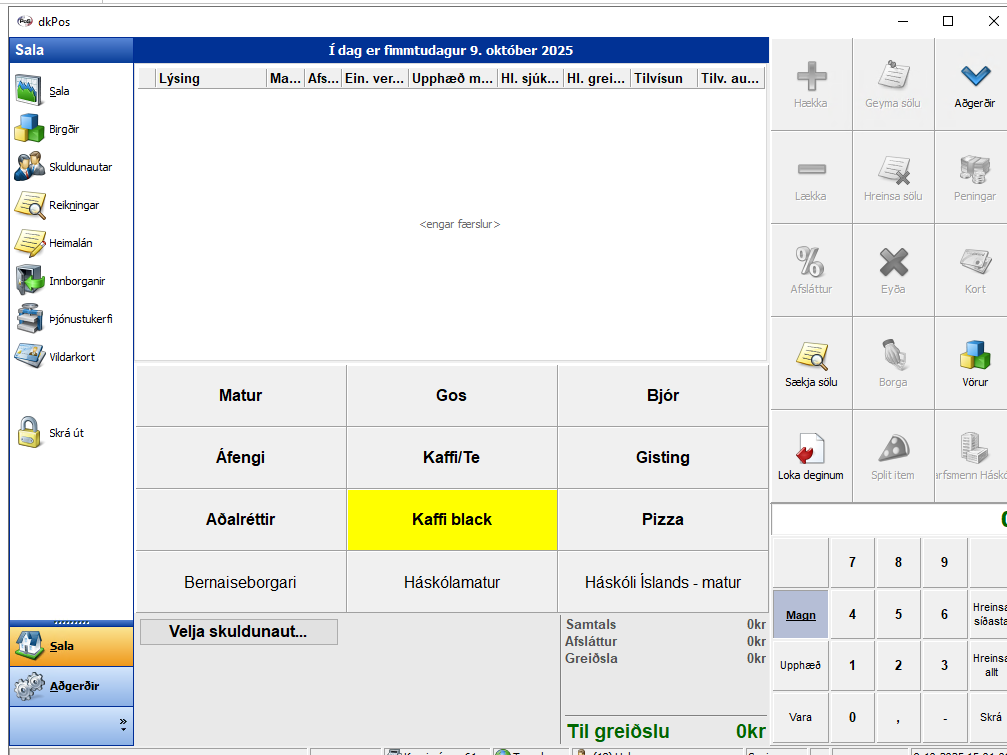This screenshot has height=755, width=1007.
Task: Toggle the Magn quantity mode button
Action: (x=800, y=615)
